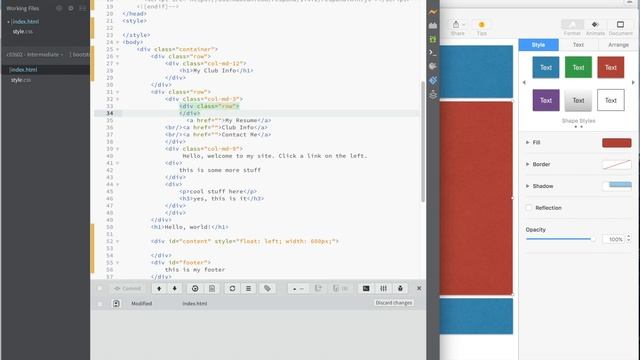Show next shape styles page arrow
Viewport: 640px width, 360px height.
pyautogui.click(x=633, y=82)
